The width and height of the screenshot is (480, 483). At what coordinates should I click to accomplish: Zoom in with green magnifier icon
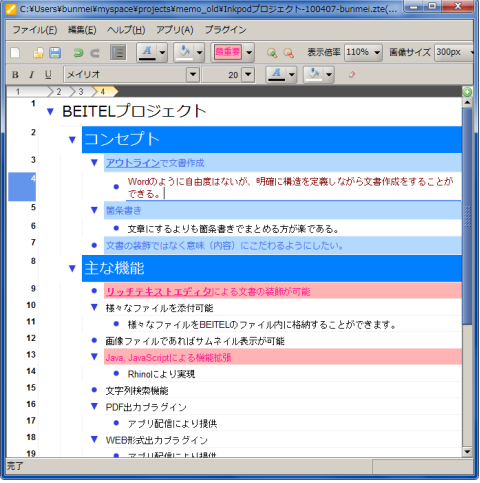click(x=272, y=53)
